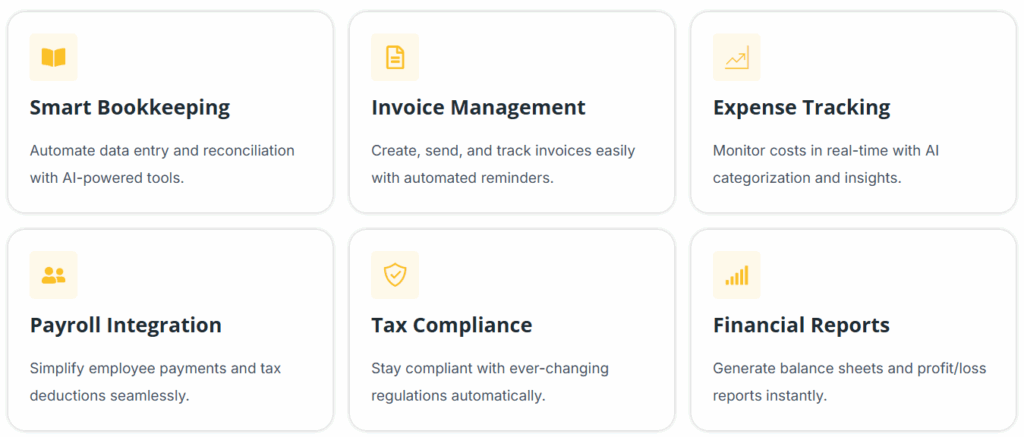Open the Smart Bookkeeping heading

coord(130,108)
